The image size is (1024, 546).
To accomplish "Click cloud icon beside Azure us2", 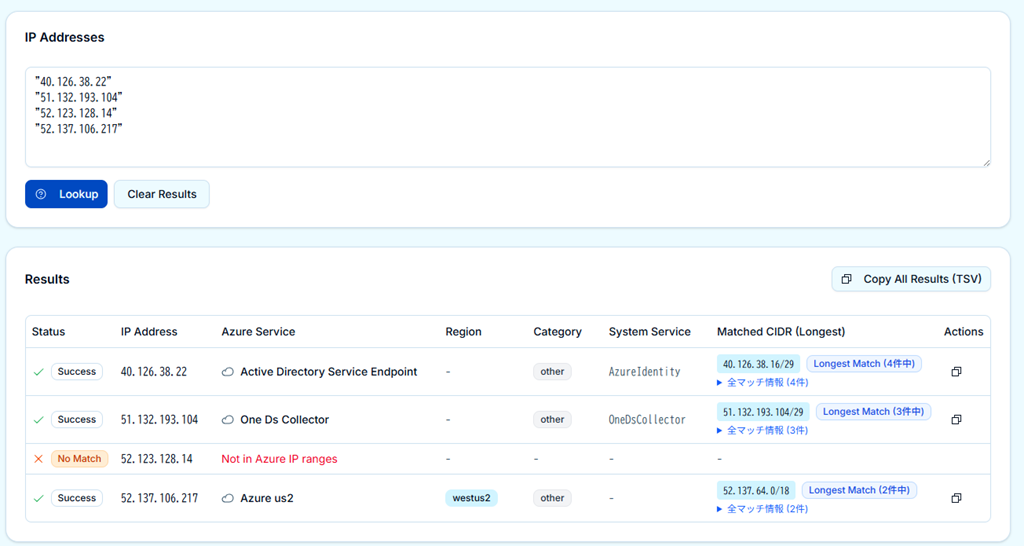I will click(x=228, y=498).
